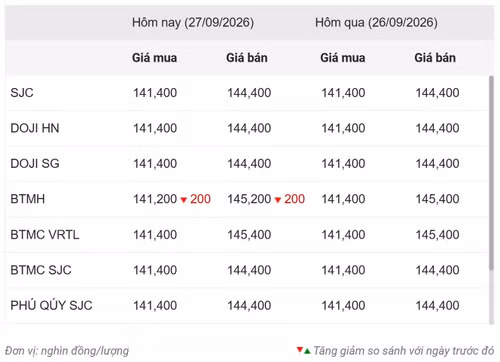Click red down arrow beside BTMH sell price 145,200
This screenshot has width=500, height=362.
pos(278,200)
